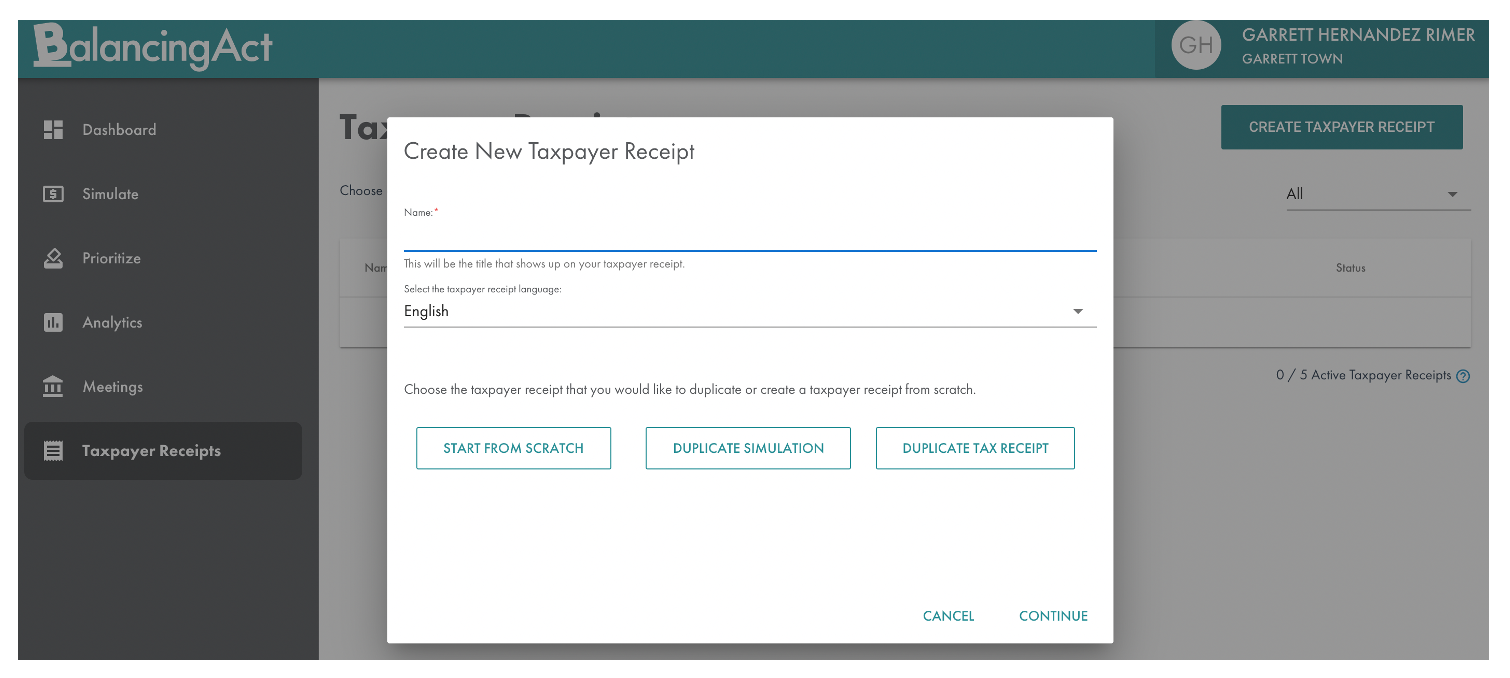The image size is (1510, 678).
Task: Switch to the Analytics section
Action: [163, 322]
